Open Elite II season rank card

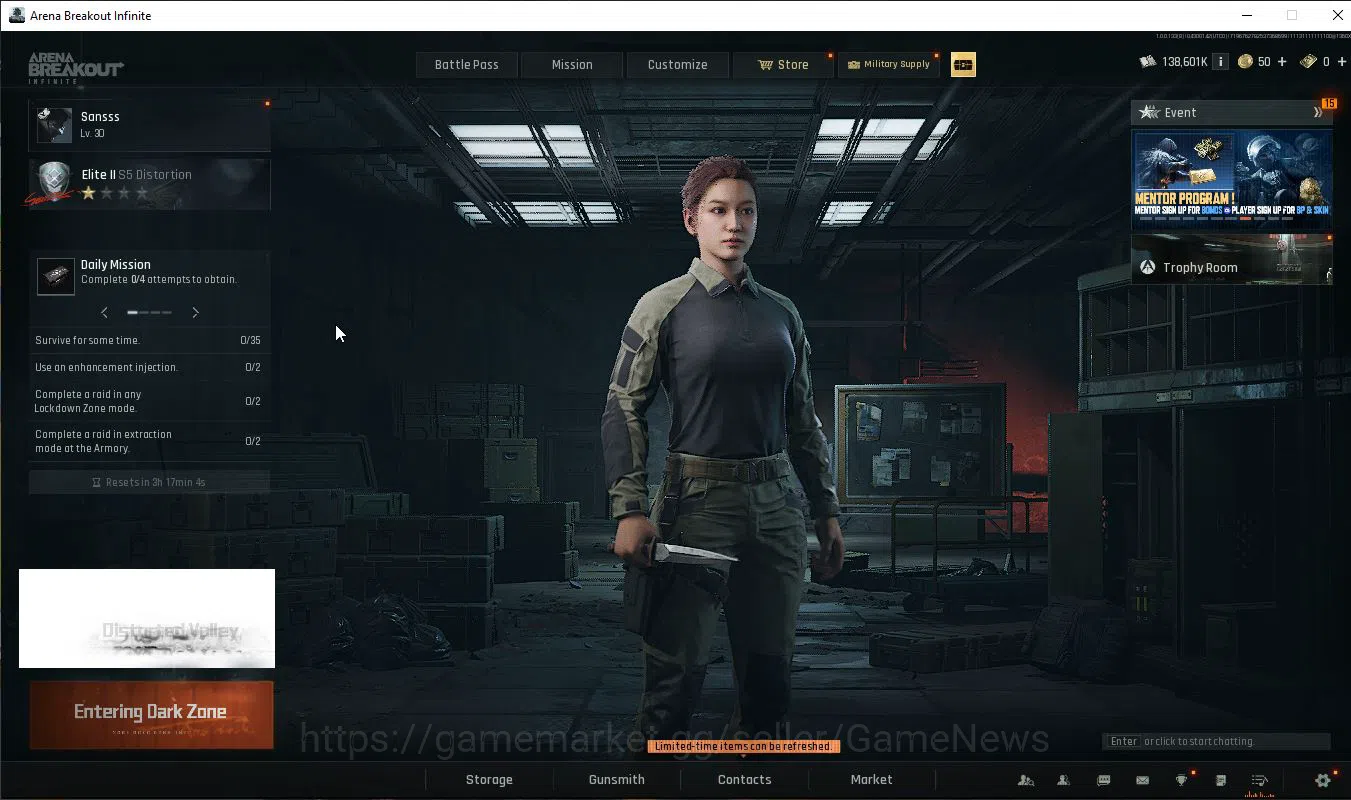tap(150, 184)
